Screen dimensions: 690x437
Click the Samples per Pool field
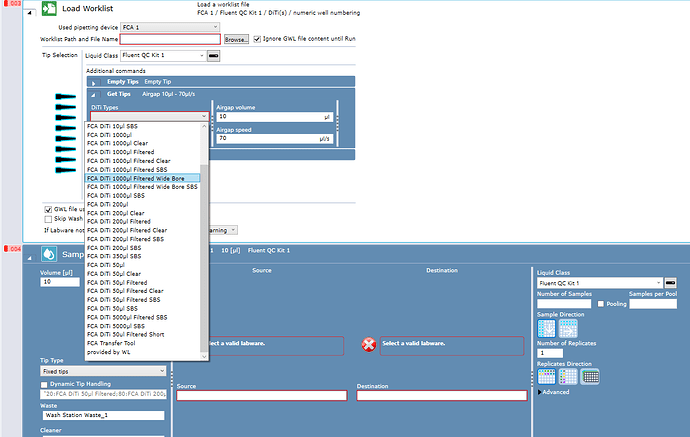pyautogui.click(x=653, y=304)
